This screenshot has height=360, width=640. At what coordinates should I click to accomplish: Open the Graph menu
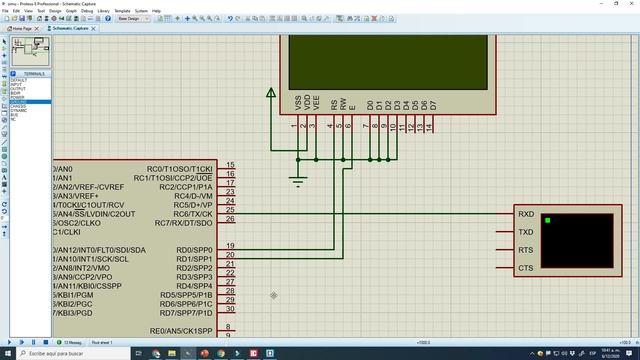(71, 11)
